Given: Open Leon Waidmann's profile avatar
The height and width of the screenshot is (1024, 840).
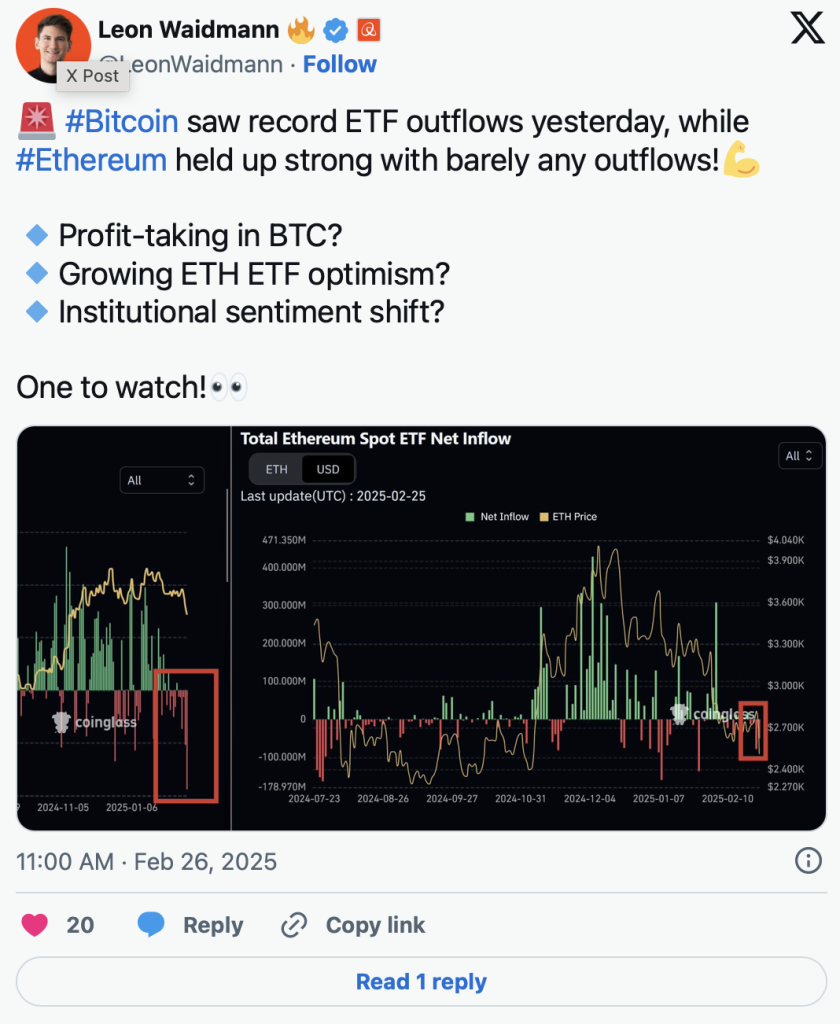Looking at the screenshot, I should click(x=54, y=45).
